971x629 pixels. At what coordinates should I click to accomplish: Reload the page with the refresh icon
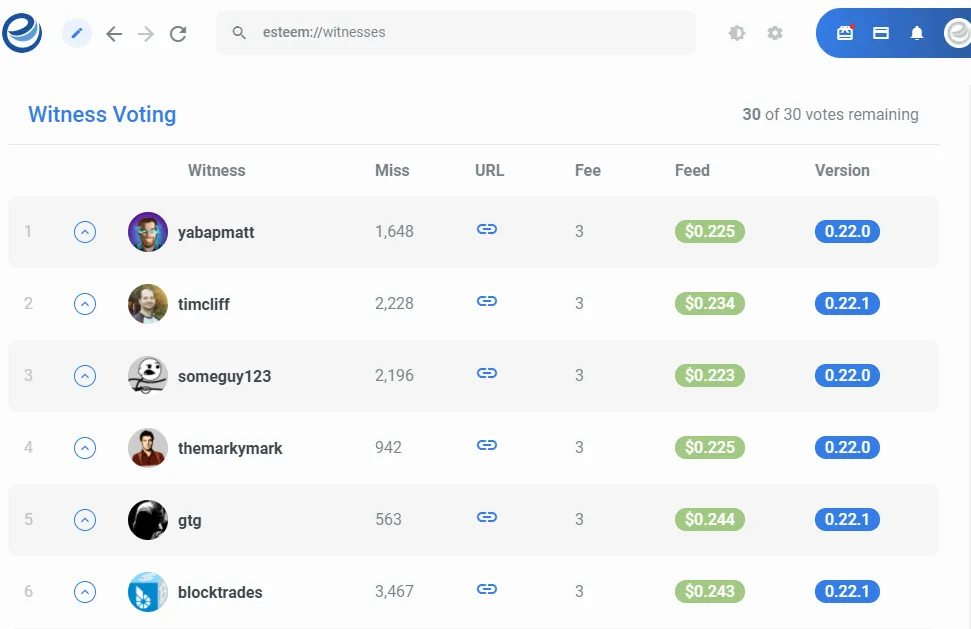(x=178, y=33)
